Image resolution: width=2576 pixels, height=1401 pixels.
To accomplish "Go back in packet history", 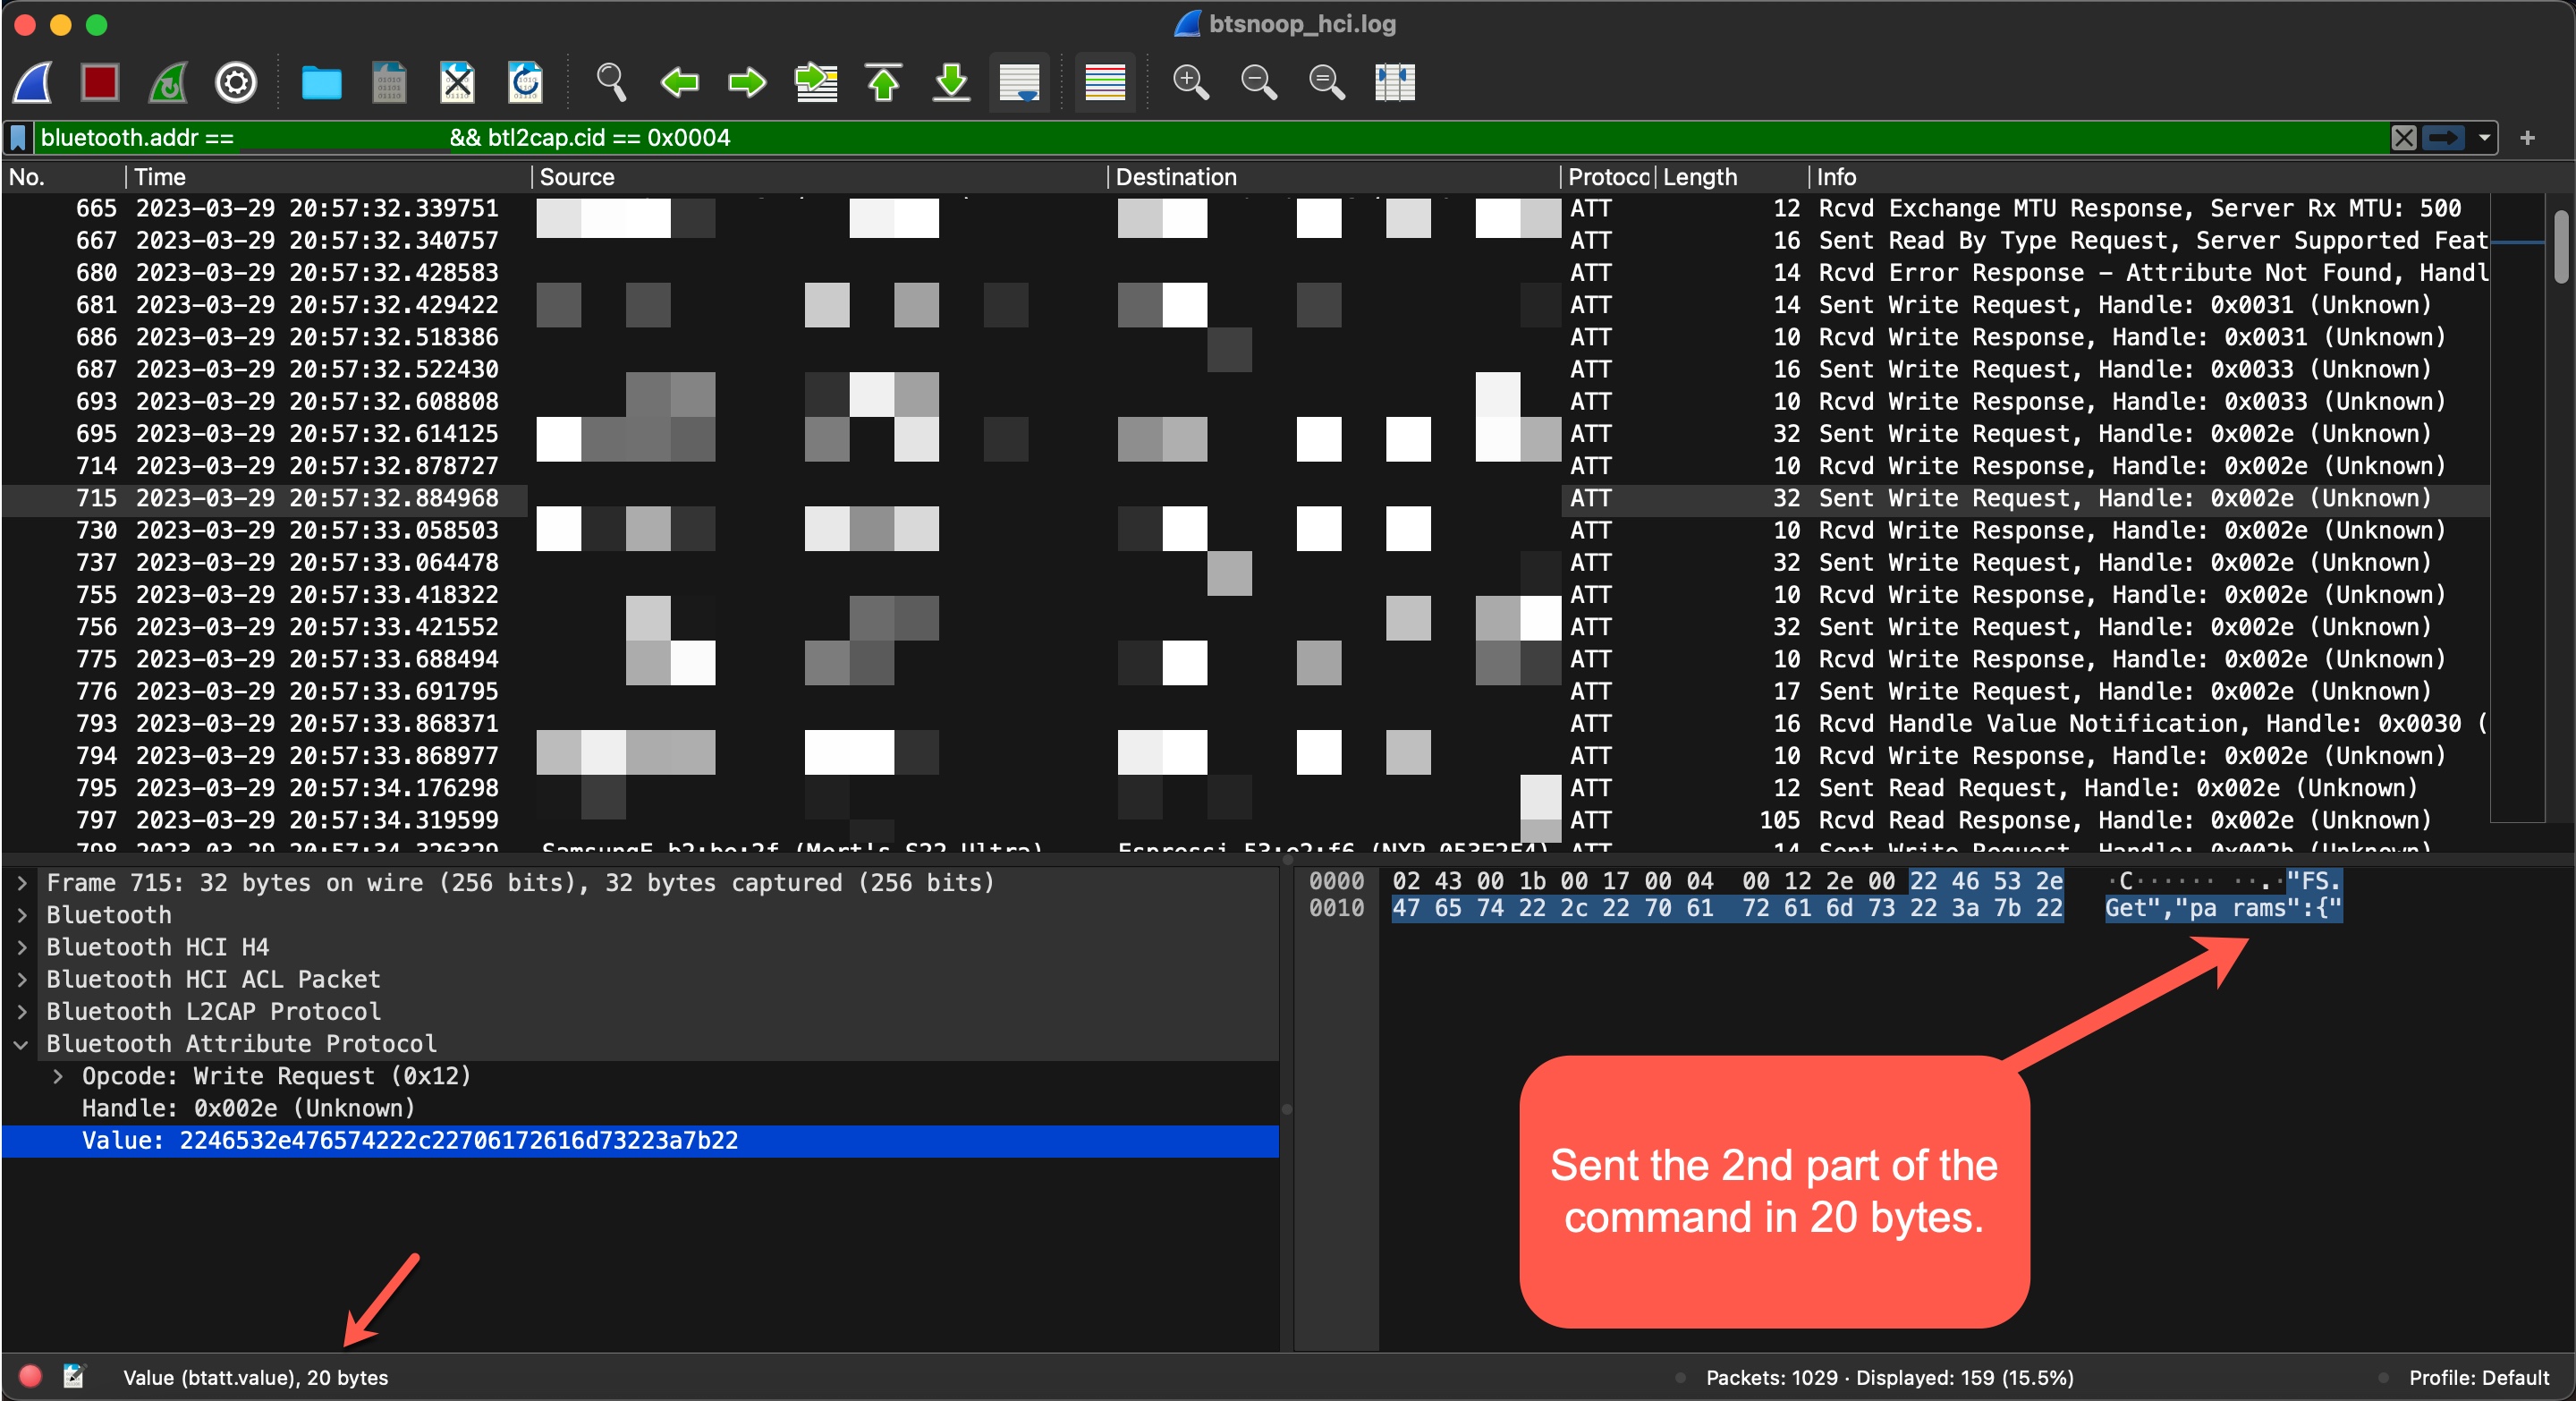I will (680, 82).
